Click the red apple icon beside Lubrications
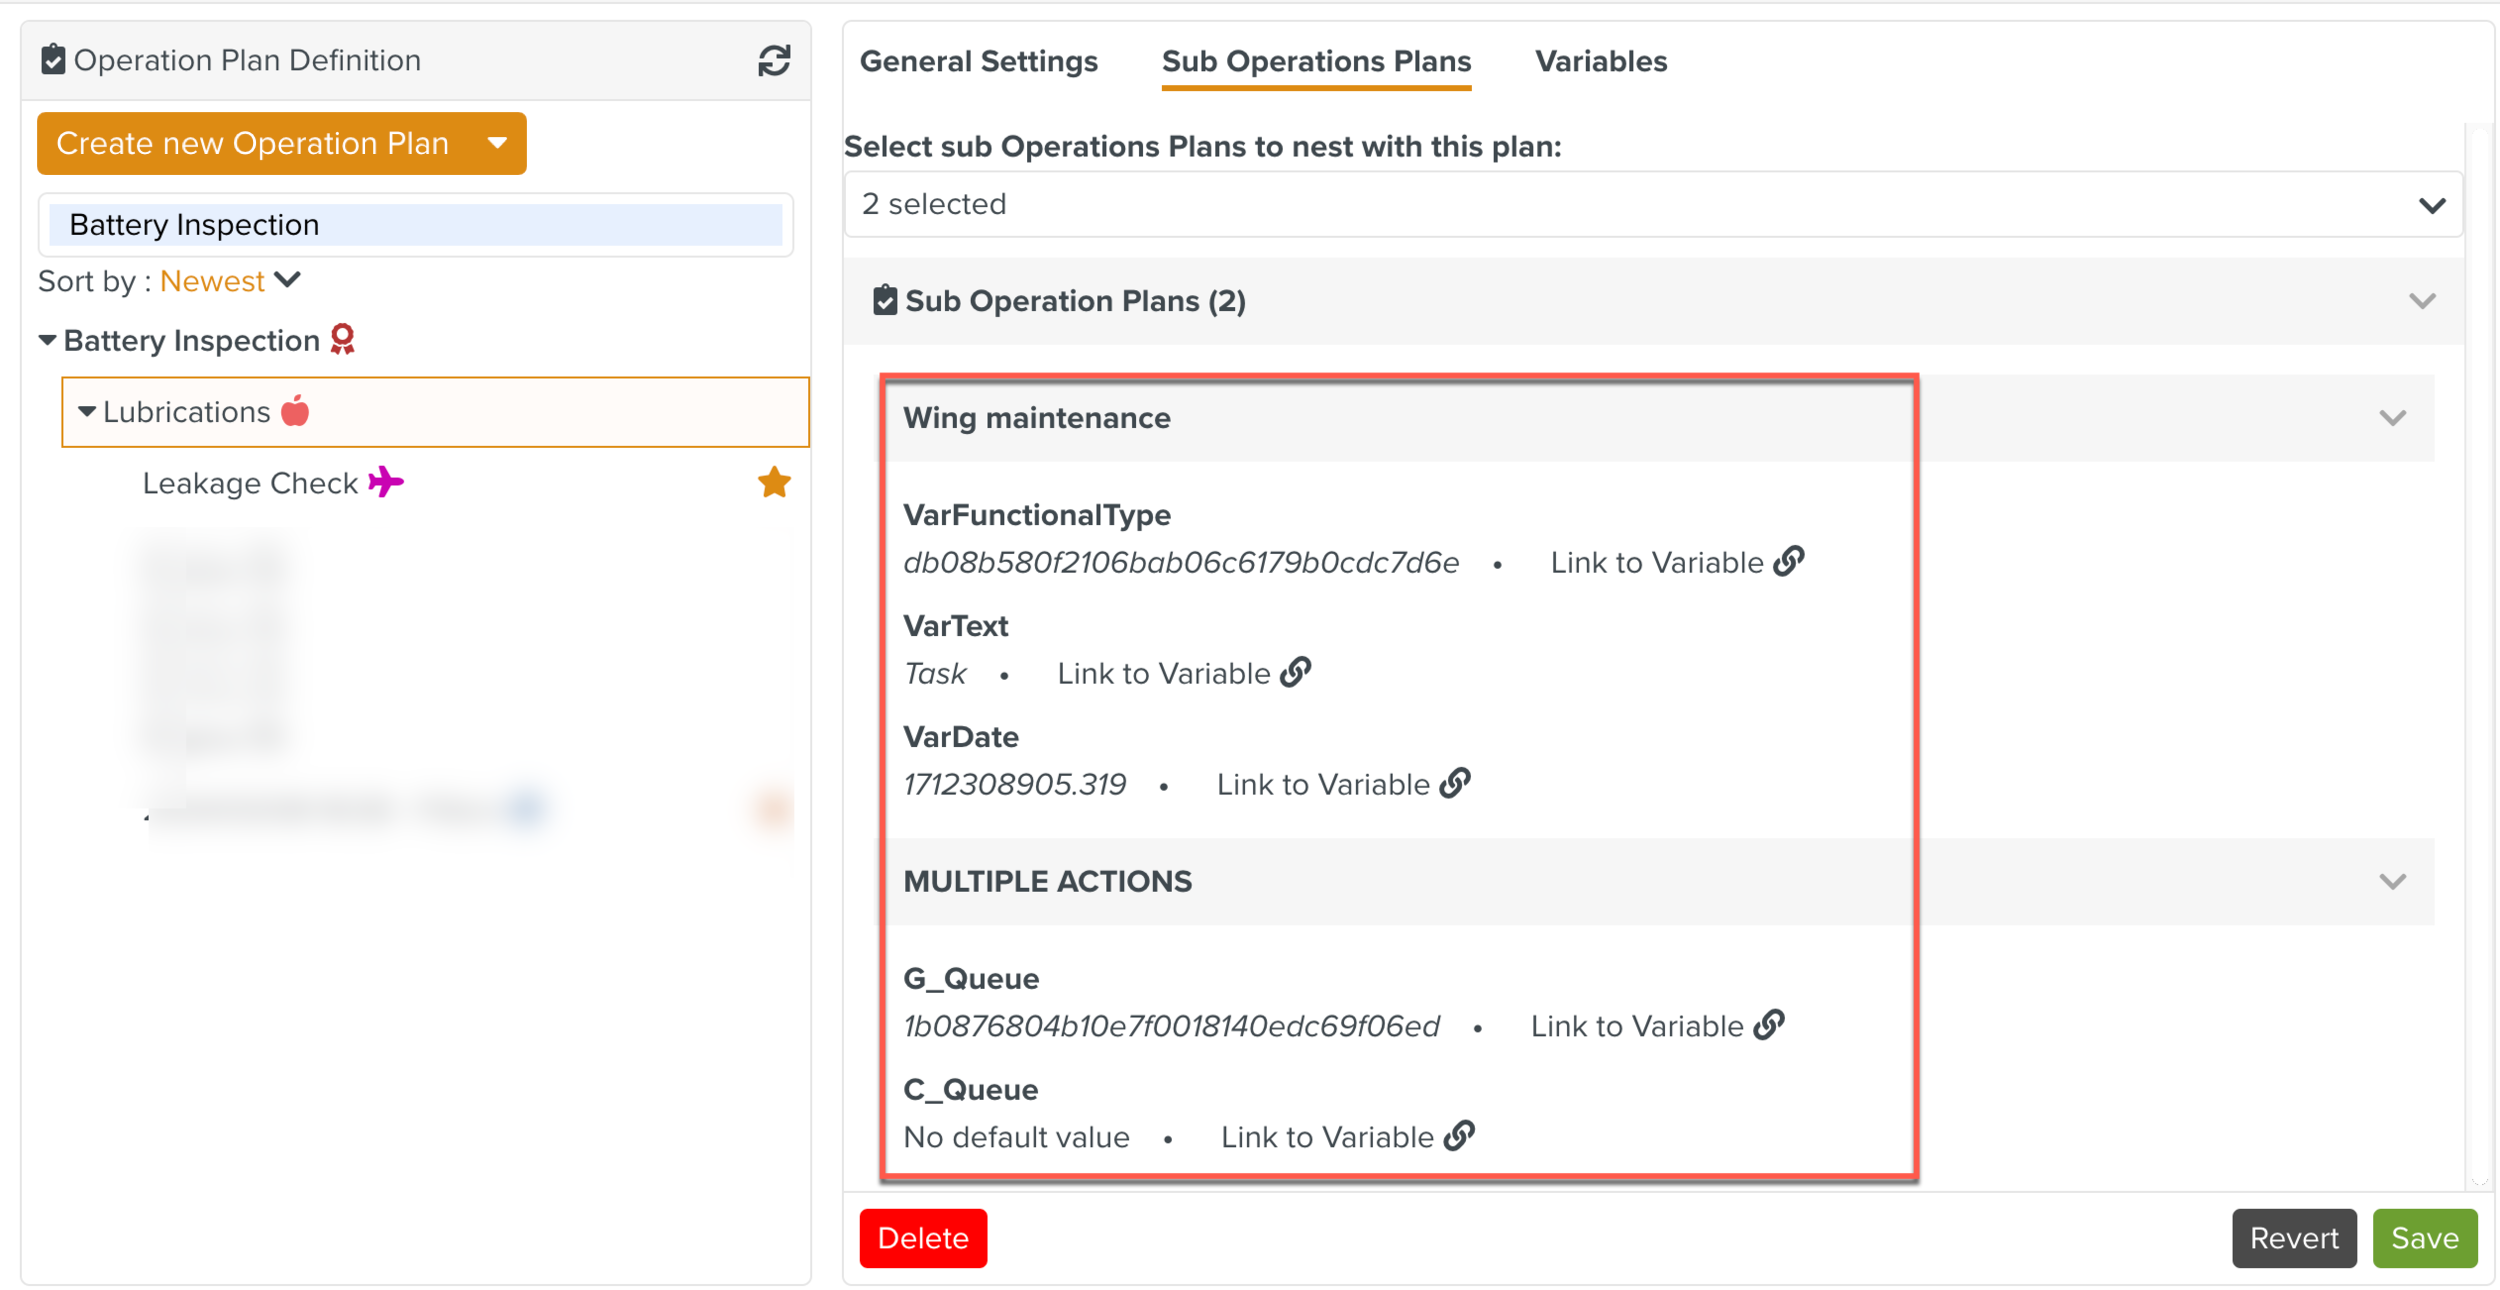Image resolution: width=2500 pixels, height=1290 pixels. (295, 412)
